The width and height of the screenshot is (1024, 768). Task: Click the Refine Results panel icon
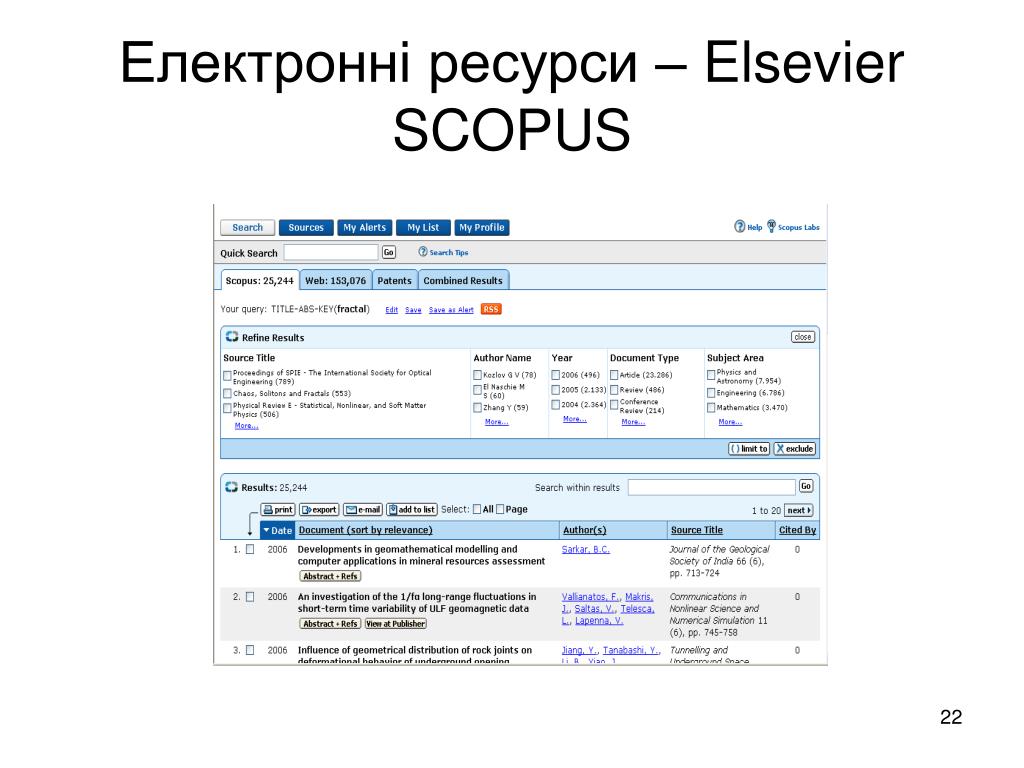(232, 336)
